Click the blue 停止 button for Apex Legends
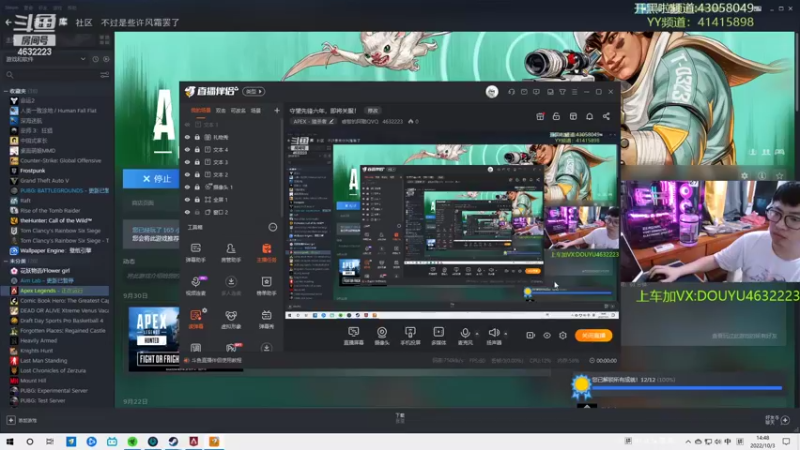The width and height of the screenshot is (800, 450). (x=151, y=179)
